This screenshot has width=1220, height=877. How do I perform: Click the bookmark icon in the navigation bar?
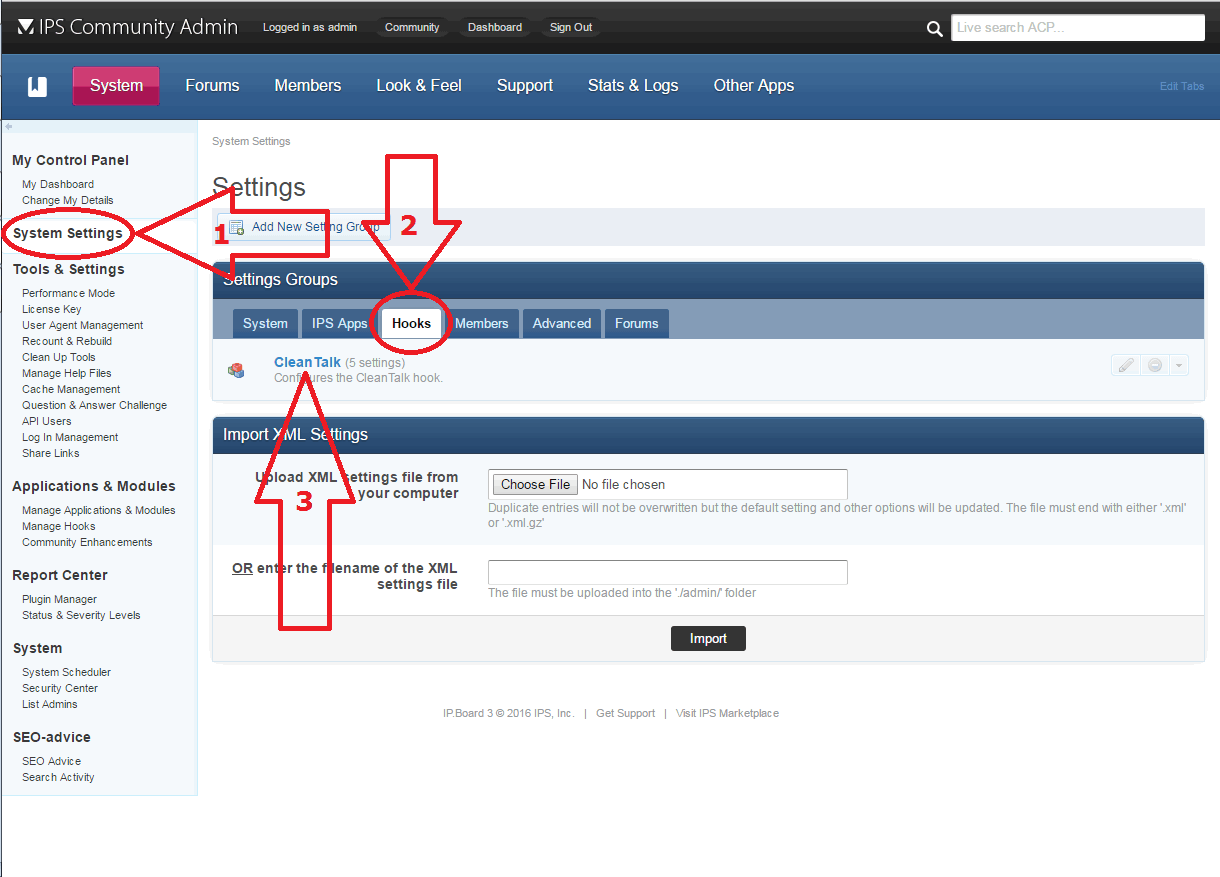point(37,86)
